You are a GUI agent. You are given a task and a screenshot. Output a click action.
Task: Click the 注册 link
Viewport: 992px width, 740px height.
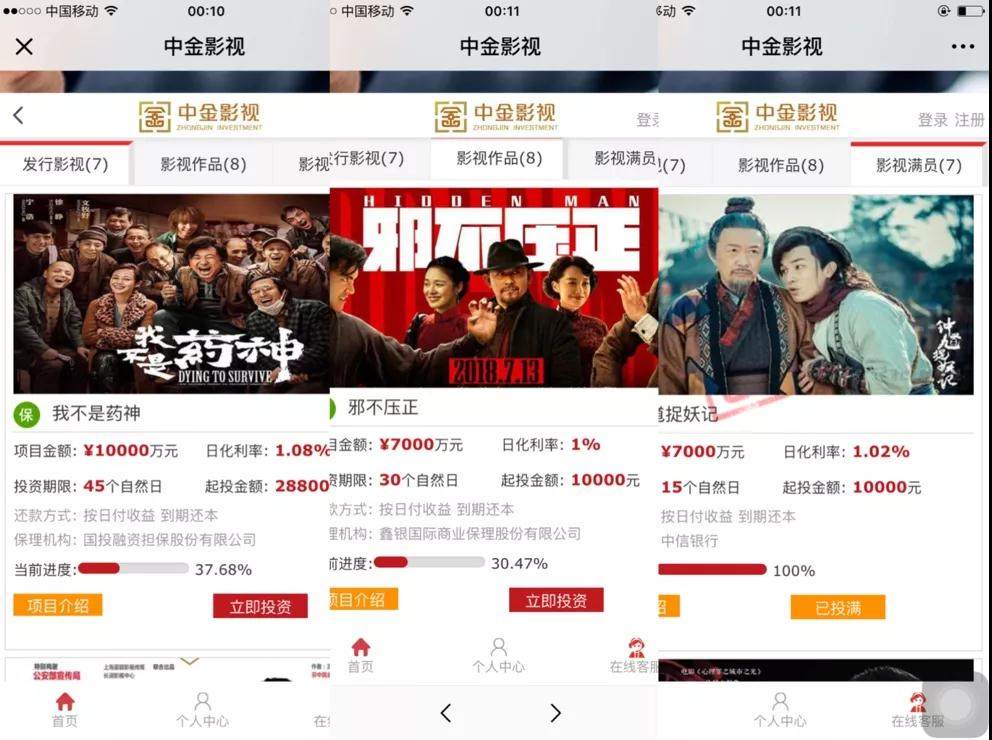point(969,120)
